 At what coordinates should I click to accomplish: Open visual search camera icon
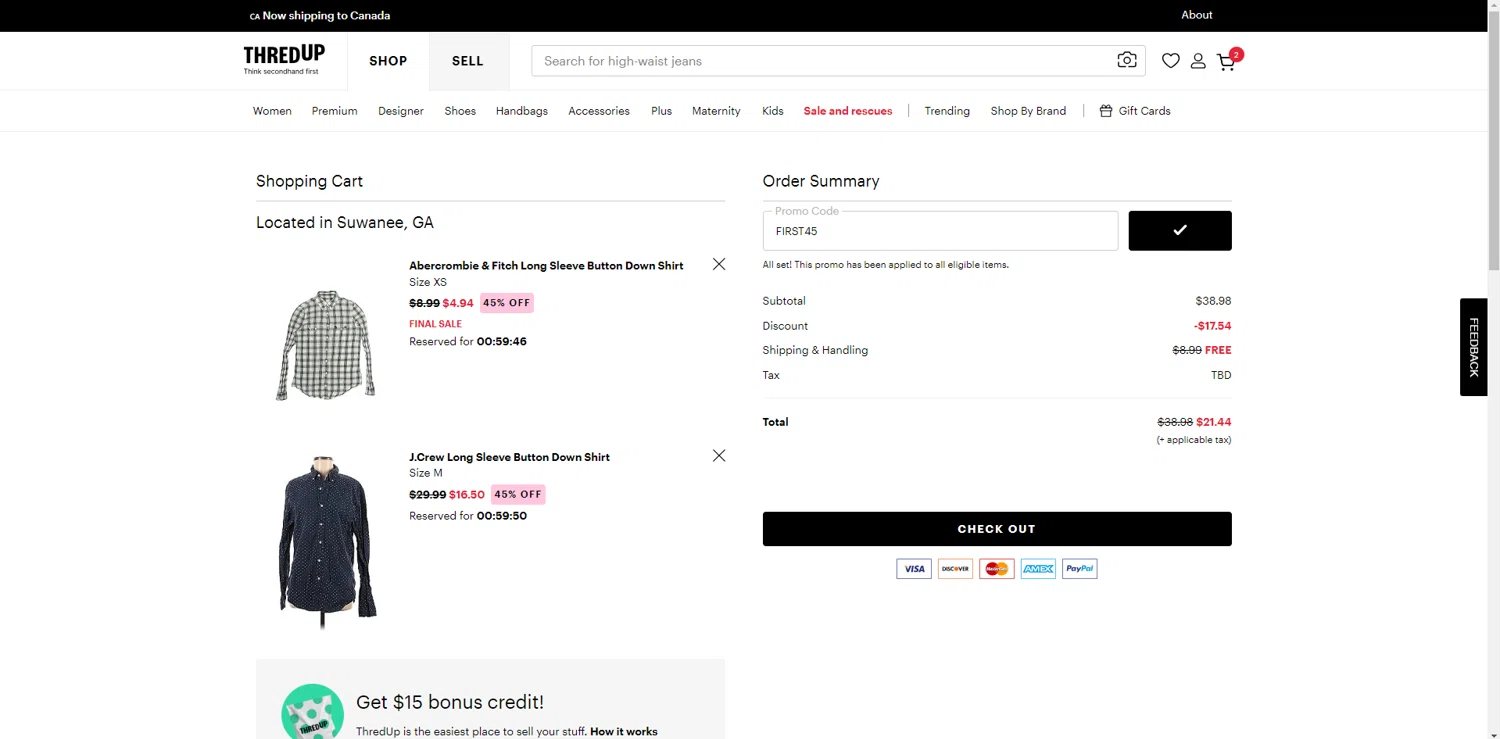[x=1127, y=60]
